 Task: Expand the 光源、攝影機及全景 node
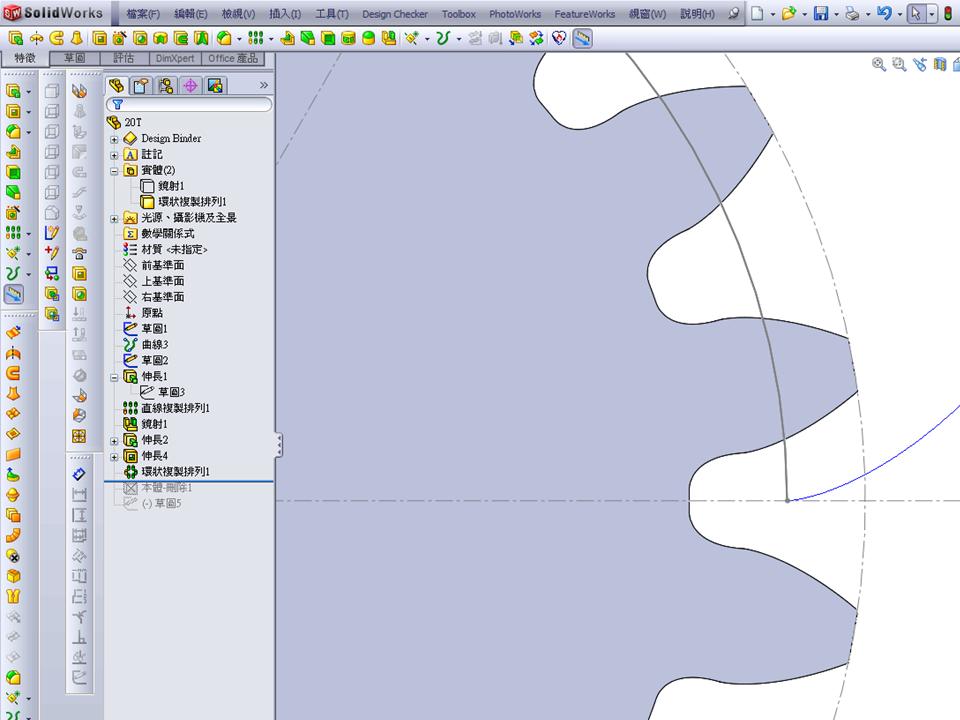click(x=114, y=219)
